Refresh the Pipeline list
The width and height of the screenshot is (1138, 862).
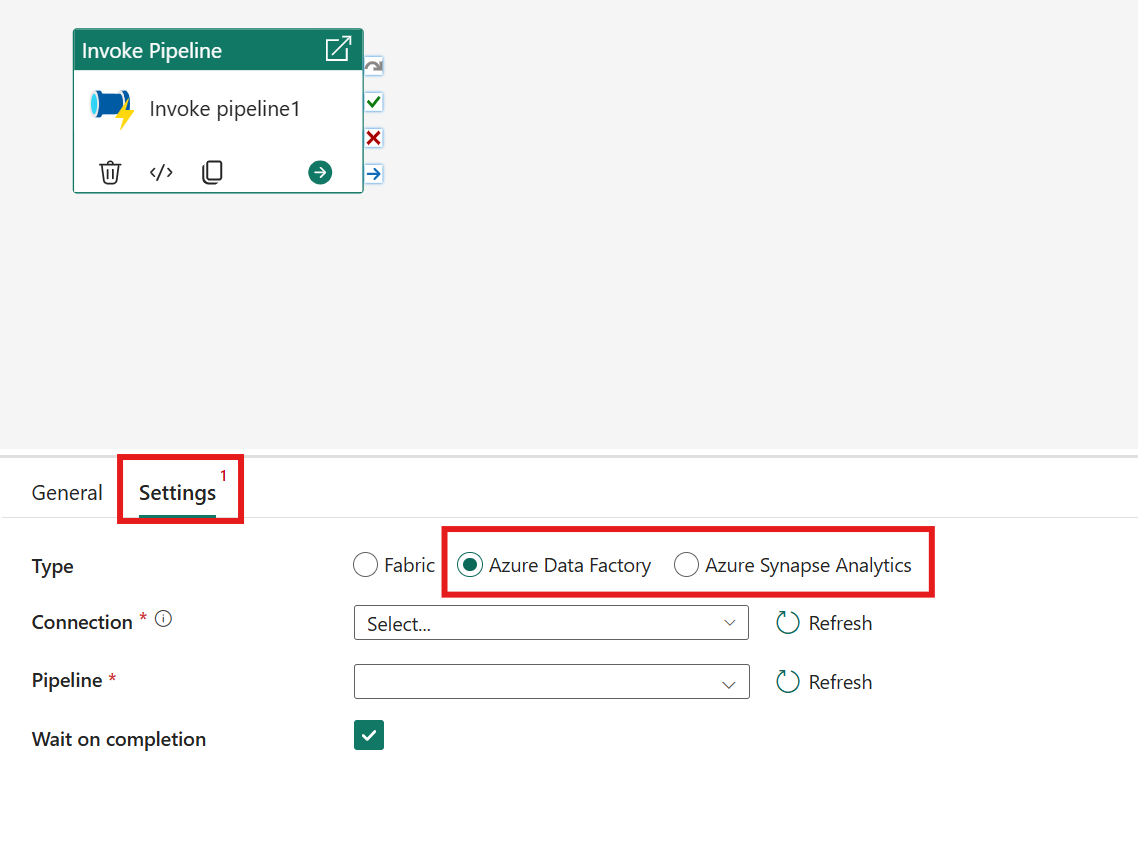[x=823, y=681]
